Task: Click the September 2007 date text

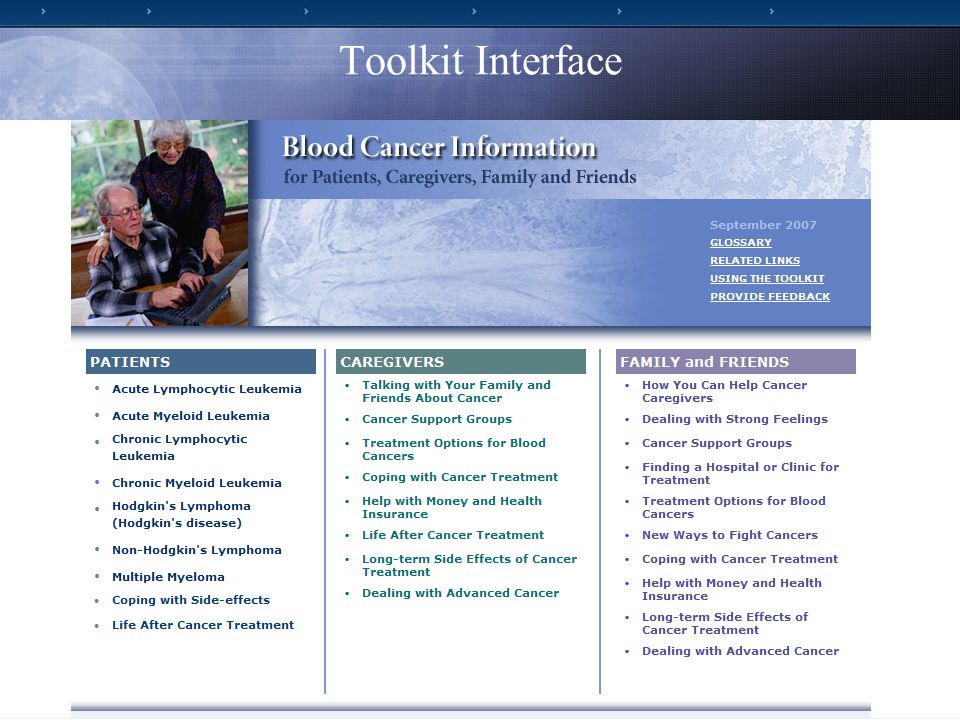Action: (763, 225)
